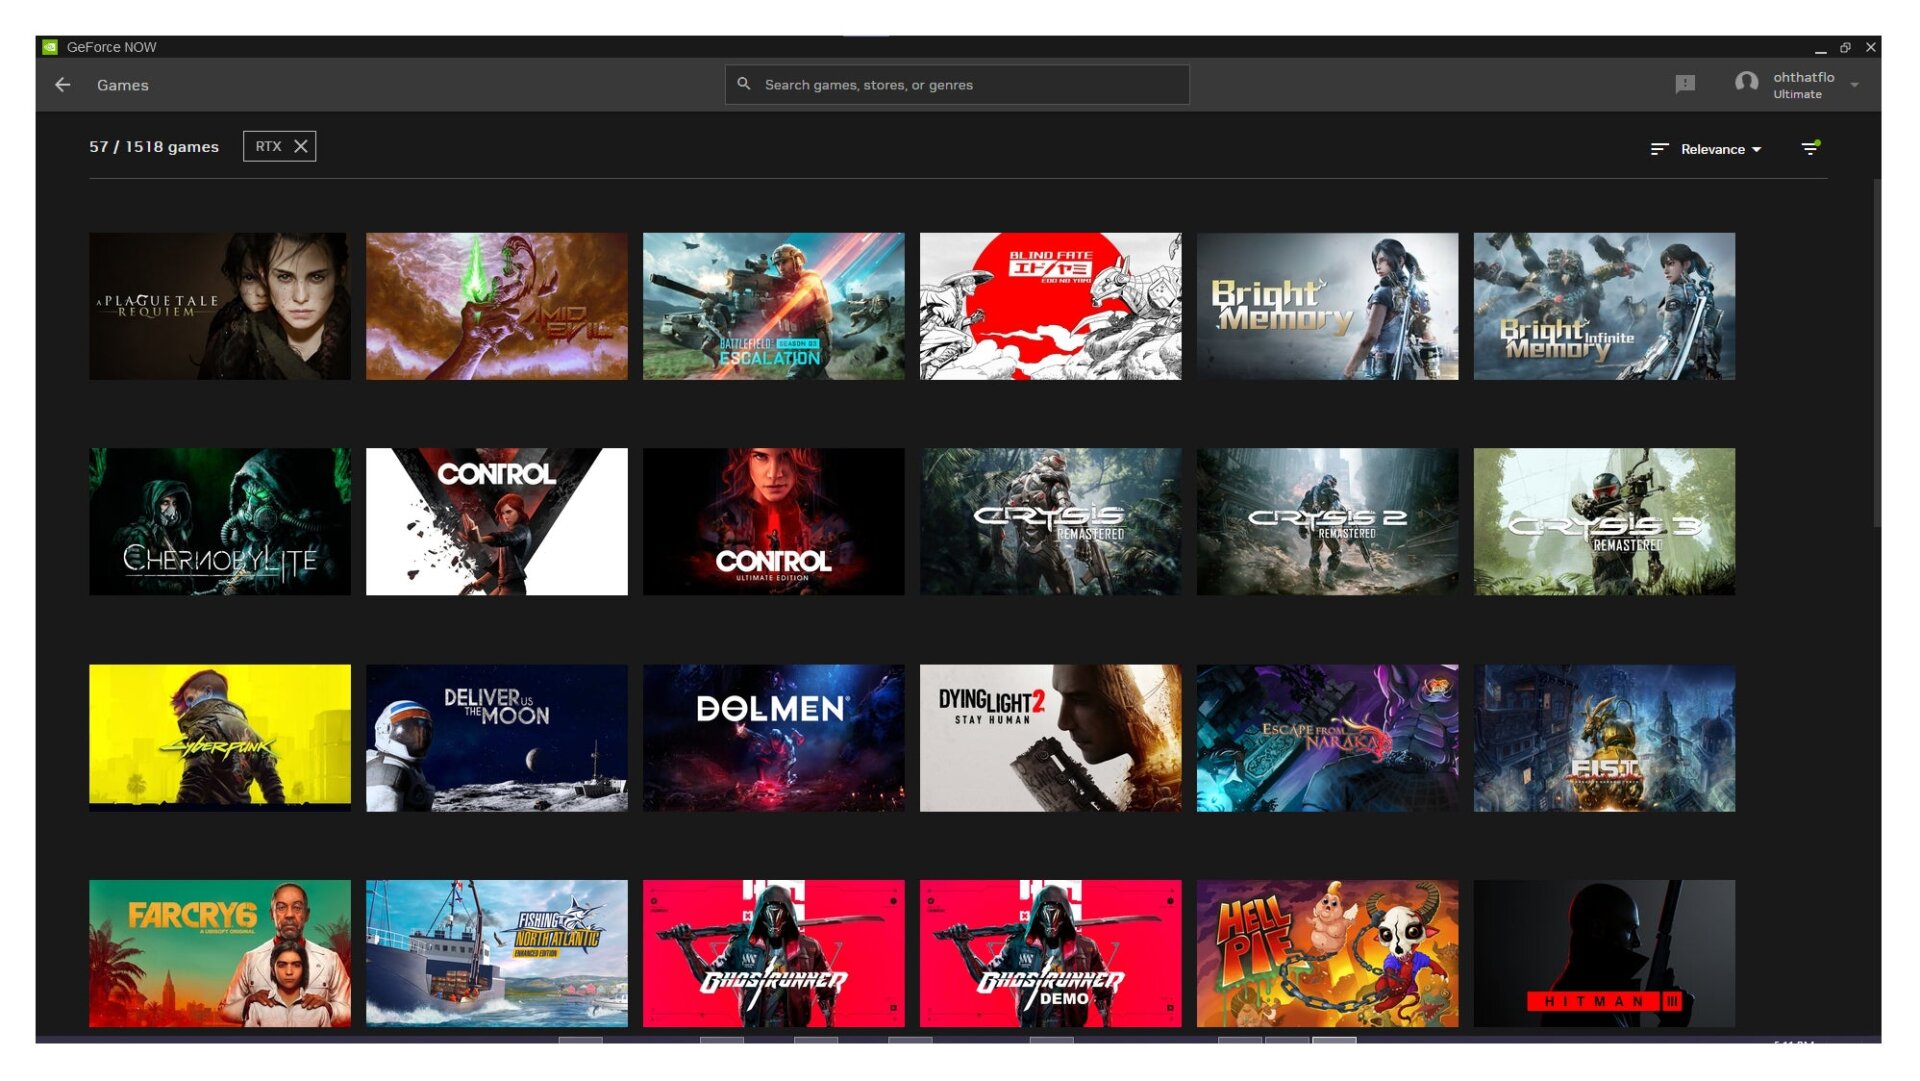Screen dimensions: 1920x1081
Task: Click the search magnifier icon
Action: [744, 84]
